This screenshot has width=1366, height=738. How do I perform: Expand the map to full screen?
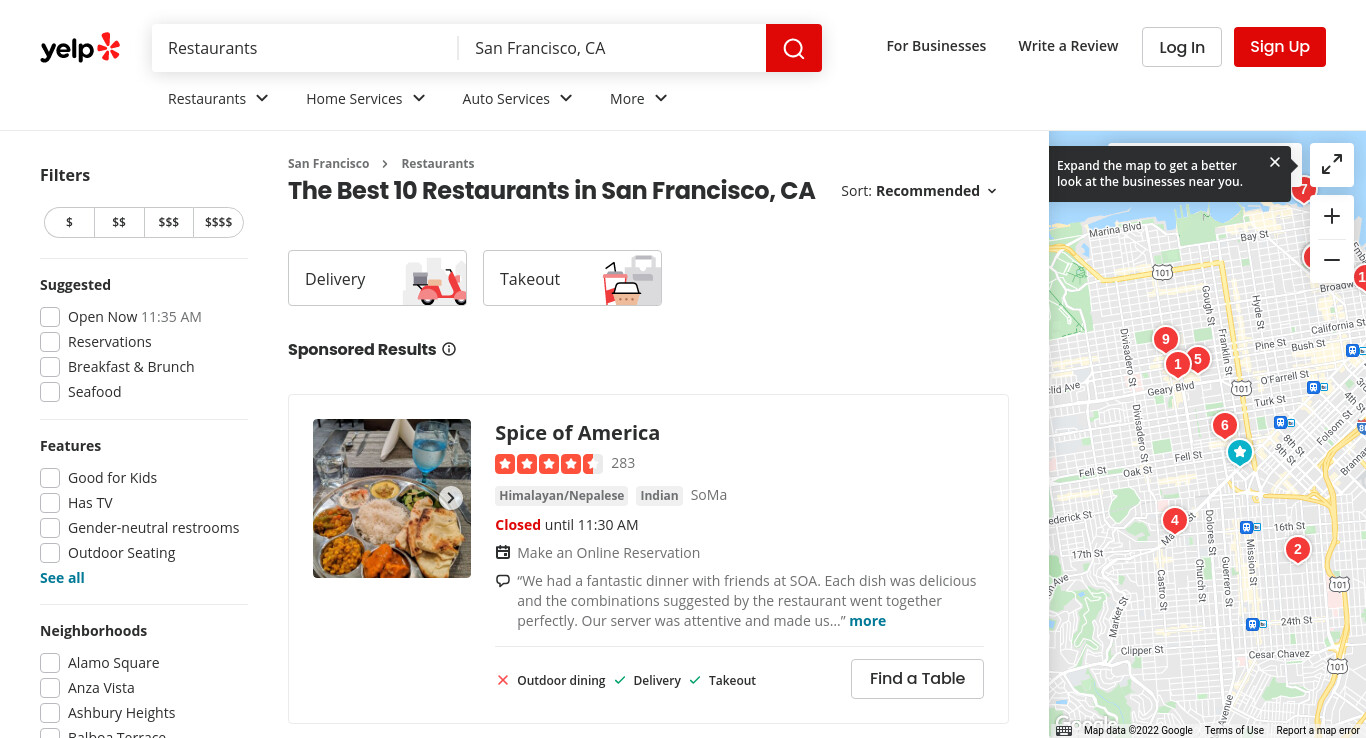(1332, 165)
